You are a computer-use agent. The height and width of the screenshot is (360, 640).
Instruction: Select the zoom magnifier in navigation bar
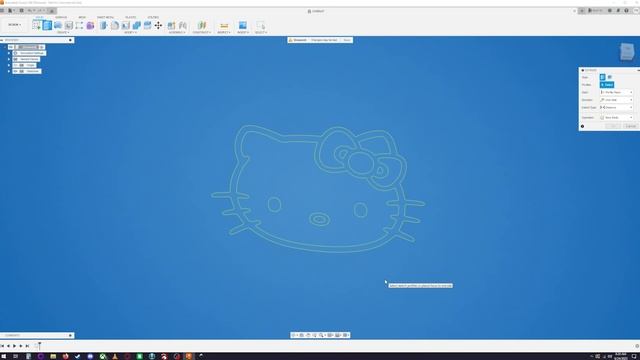[322, 335]
